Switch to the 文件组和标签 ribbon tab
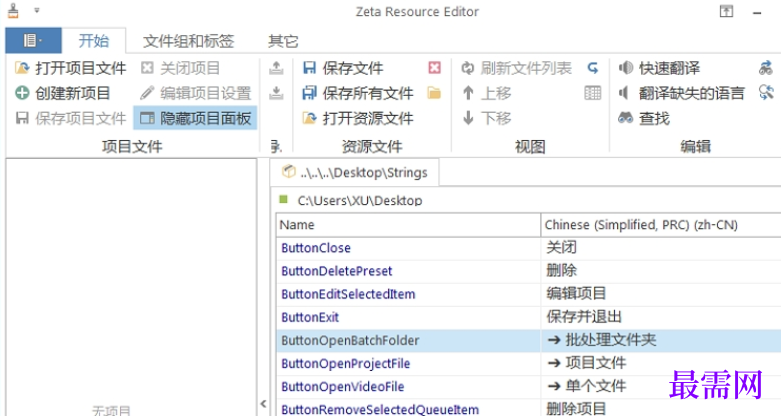 click(188, 41)
